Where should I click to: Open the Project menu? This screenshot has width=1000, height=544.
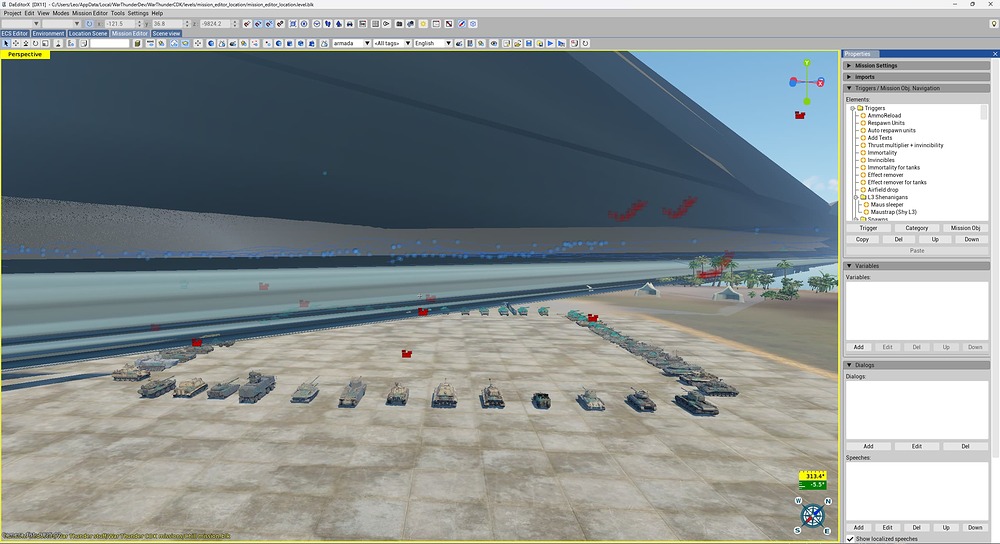coord(12,13)
